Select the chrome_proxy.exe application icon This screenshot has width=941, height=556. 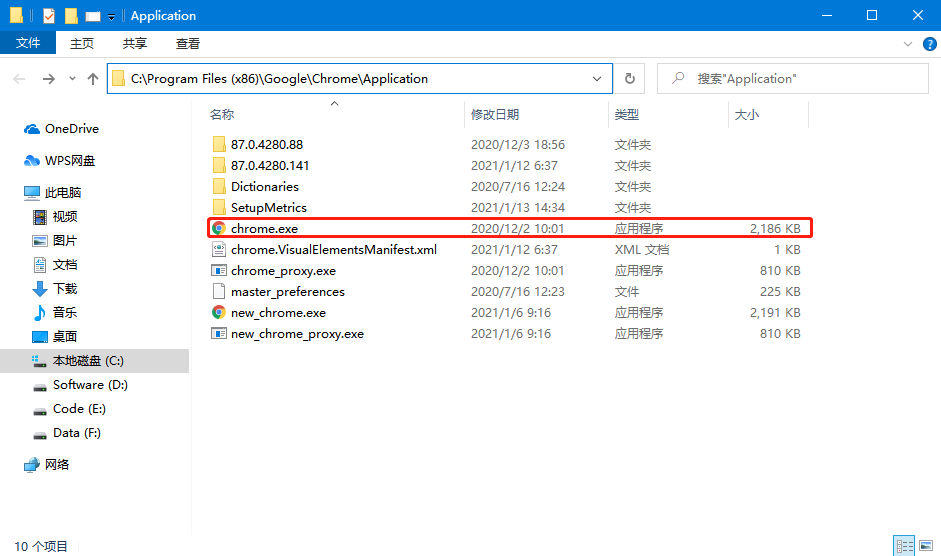(219, 270)
